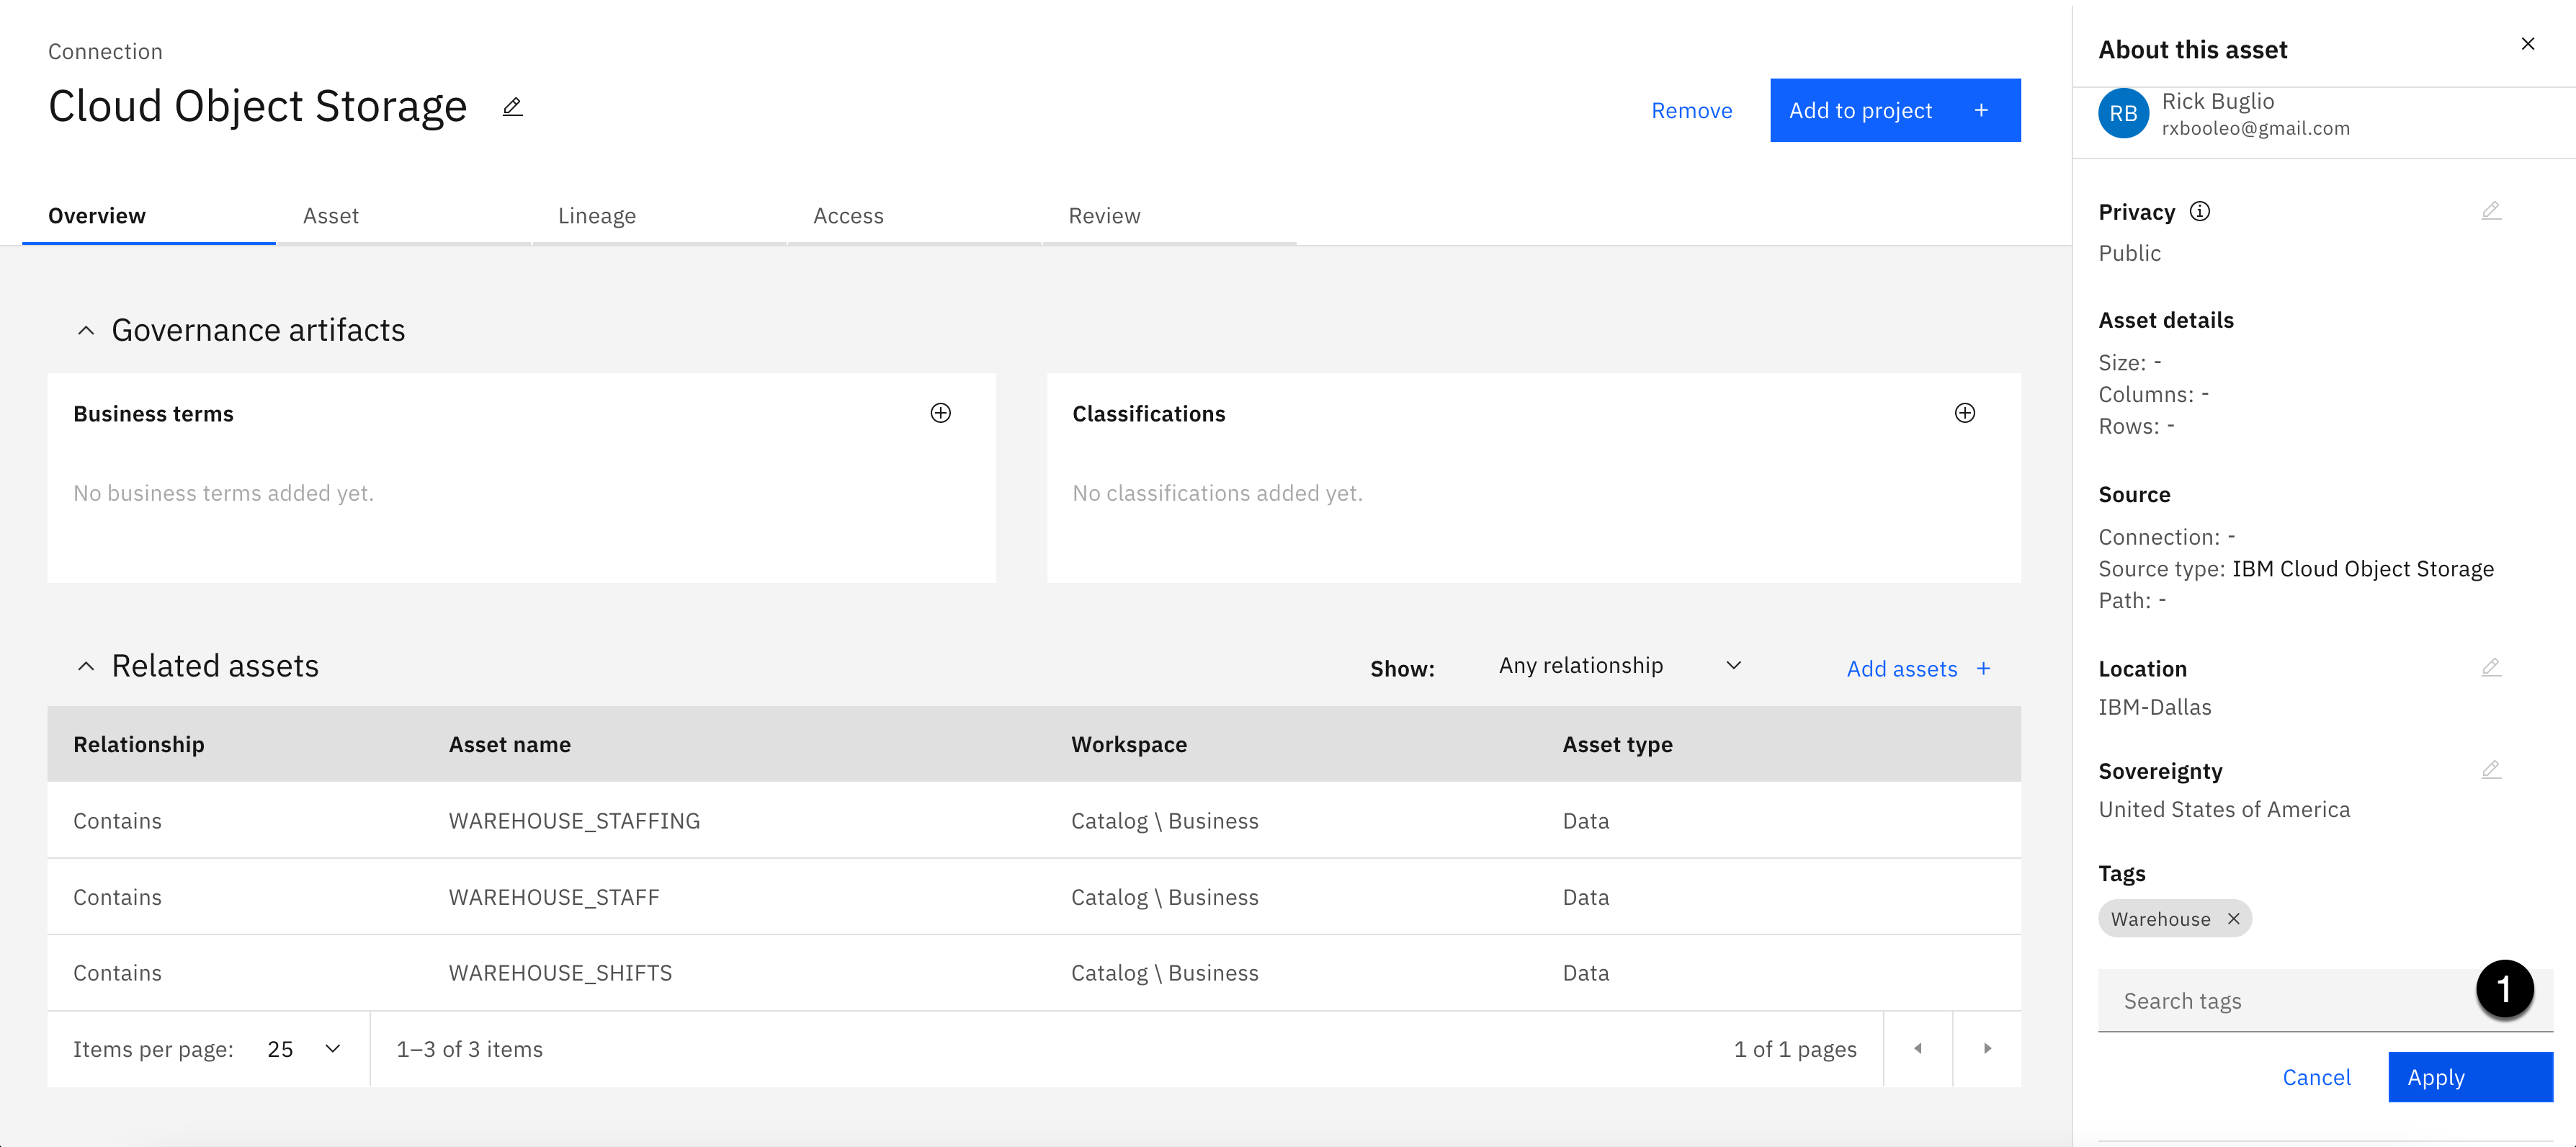Go to next page of related assets
The height and width of the screenshot is (1147, 2576).
point(1987,1048)
